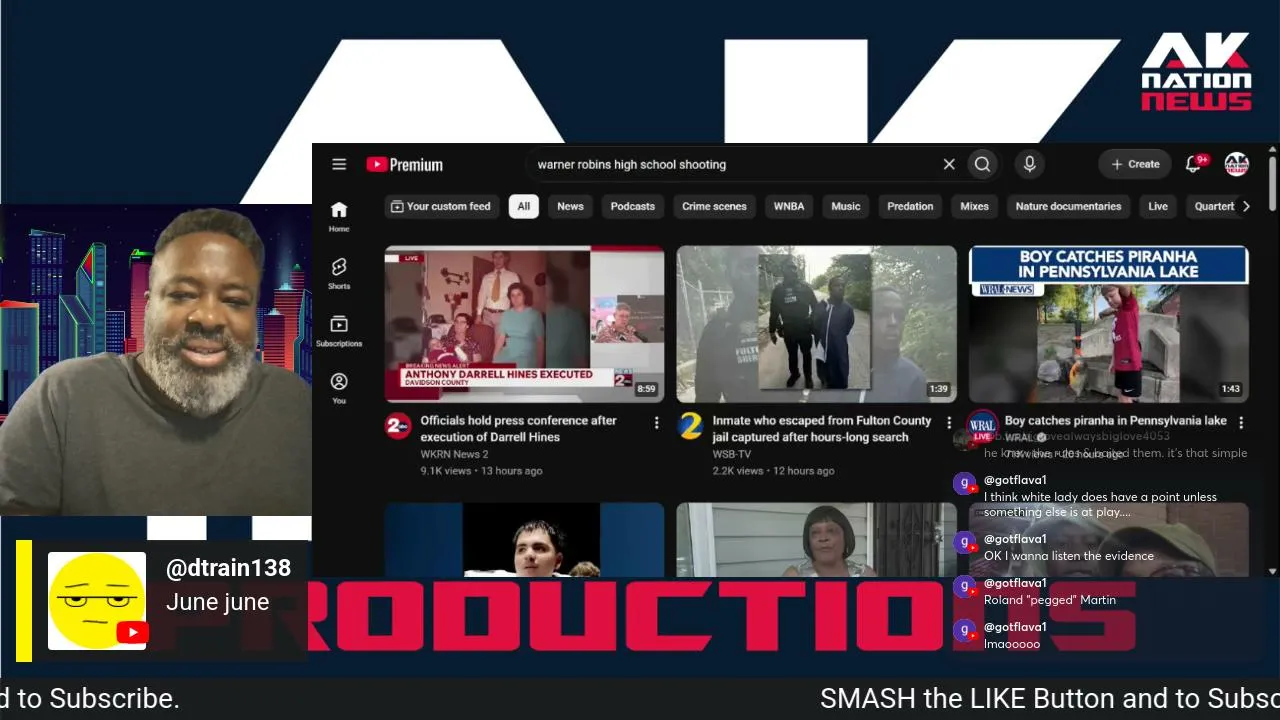Show more filter chips with the arrow
1280x720 pixels.
point(1245,206)
